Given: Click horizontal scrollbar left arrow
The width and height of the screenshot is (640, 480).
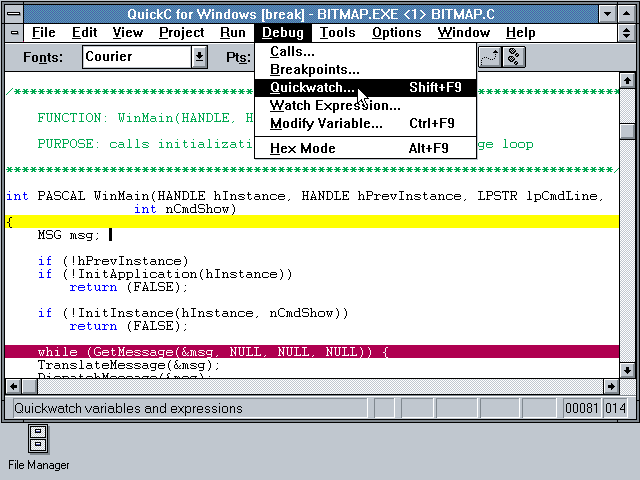Looking at the screenshot, I should click(13, 386).
